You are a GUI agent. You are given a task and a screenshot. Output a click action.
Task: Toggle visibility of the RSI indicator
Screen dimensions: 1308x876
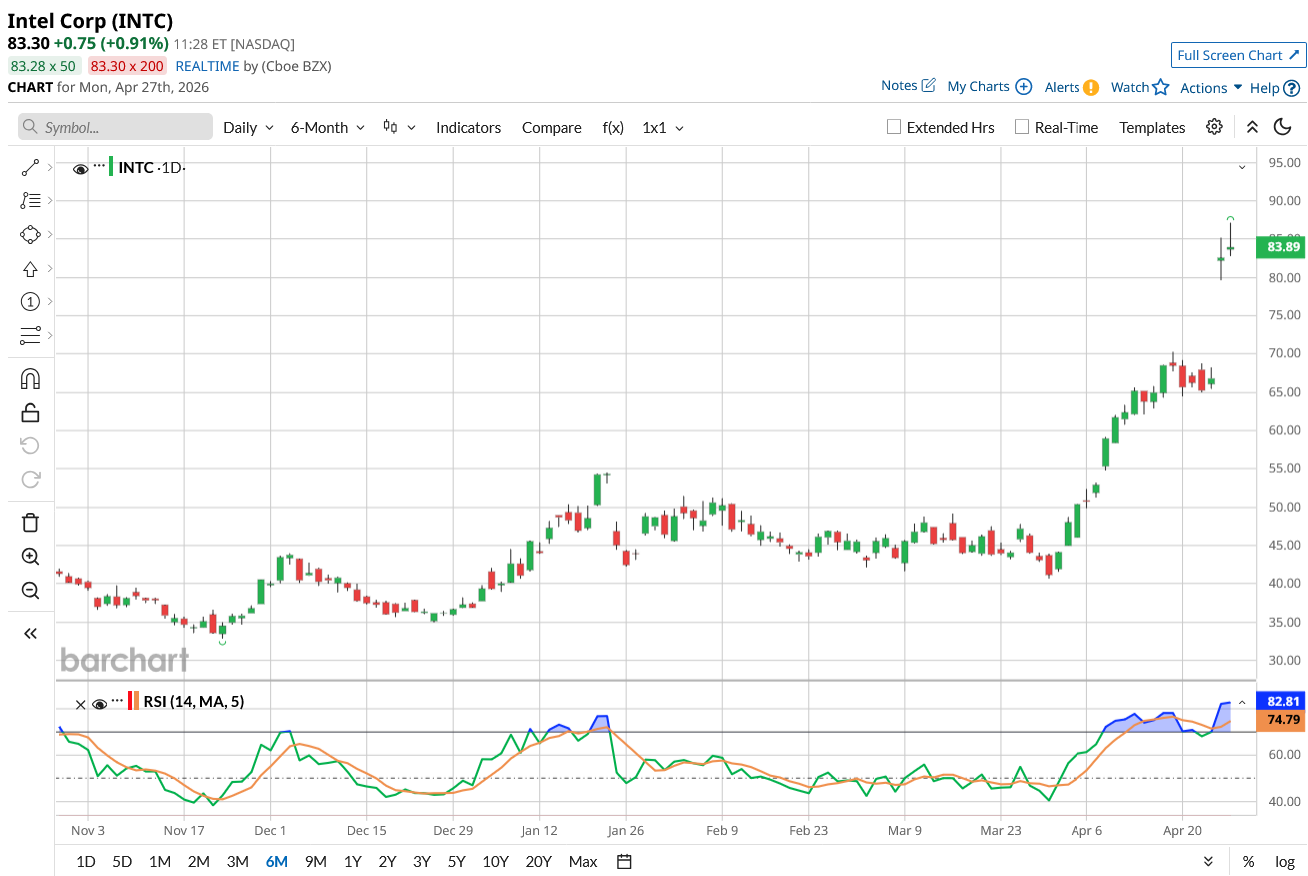(x=99, y=703)
